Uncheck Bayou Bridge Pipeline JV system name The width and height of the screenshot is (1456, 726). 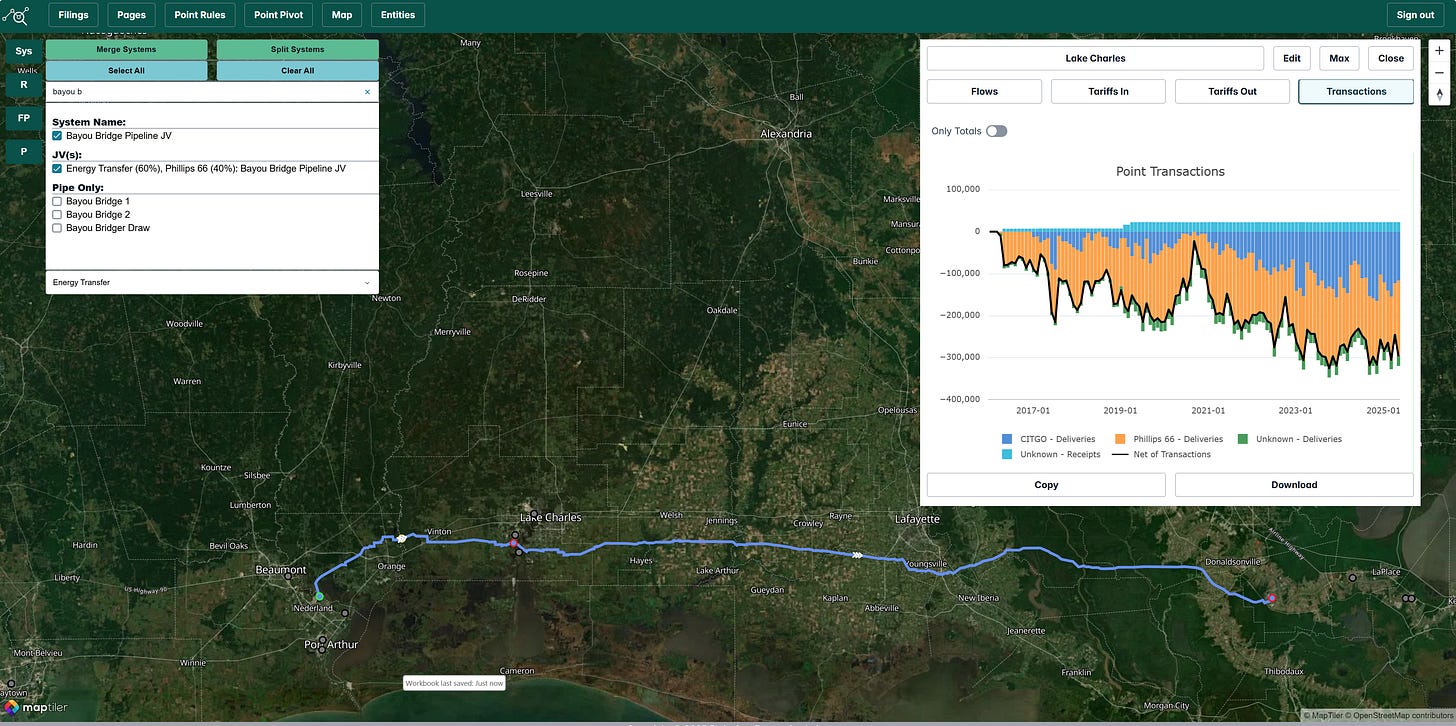(x=57, y=135)
